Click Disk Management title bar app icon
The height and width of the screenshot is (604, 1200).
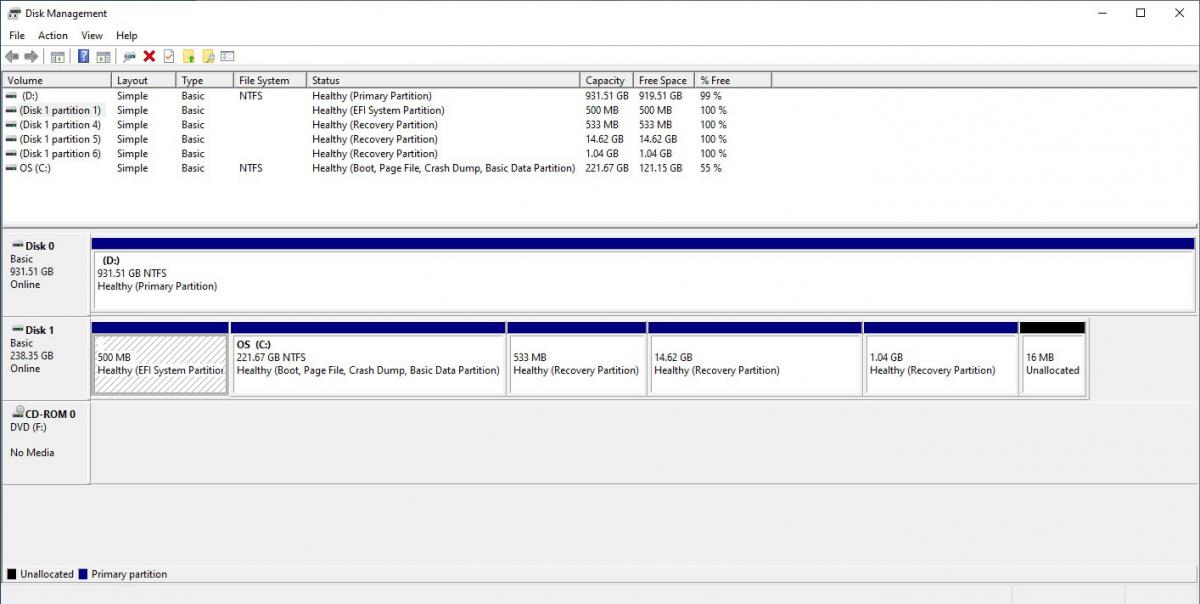(14, 13)
